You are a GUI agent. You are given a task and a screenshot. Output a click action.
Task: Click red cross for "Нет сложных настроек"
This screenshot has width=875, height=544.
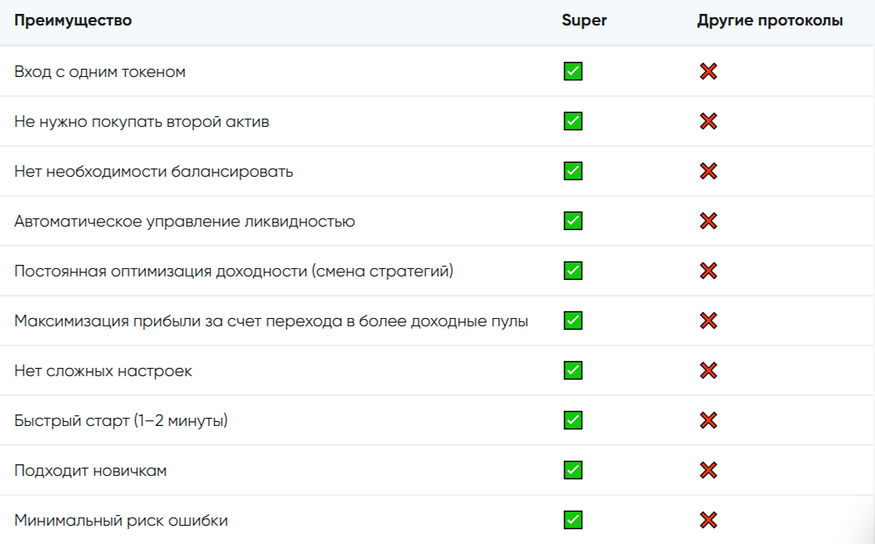[708, 371]
